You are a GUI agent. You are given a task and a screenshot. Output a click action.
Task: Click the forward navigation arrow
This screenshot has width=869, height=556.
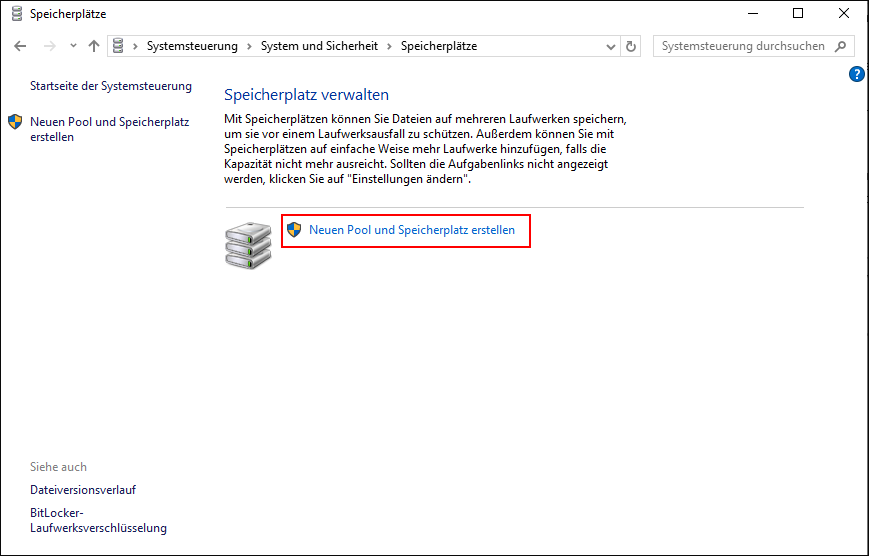point(50,46)
